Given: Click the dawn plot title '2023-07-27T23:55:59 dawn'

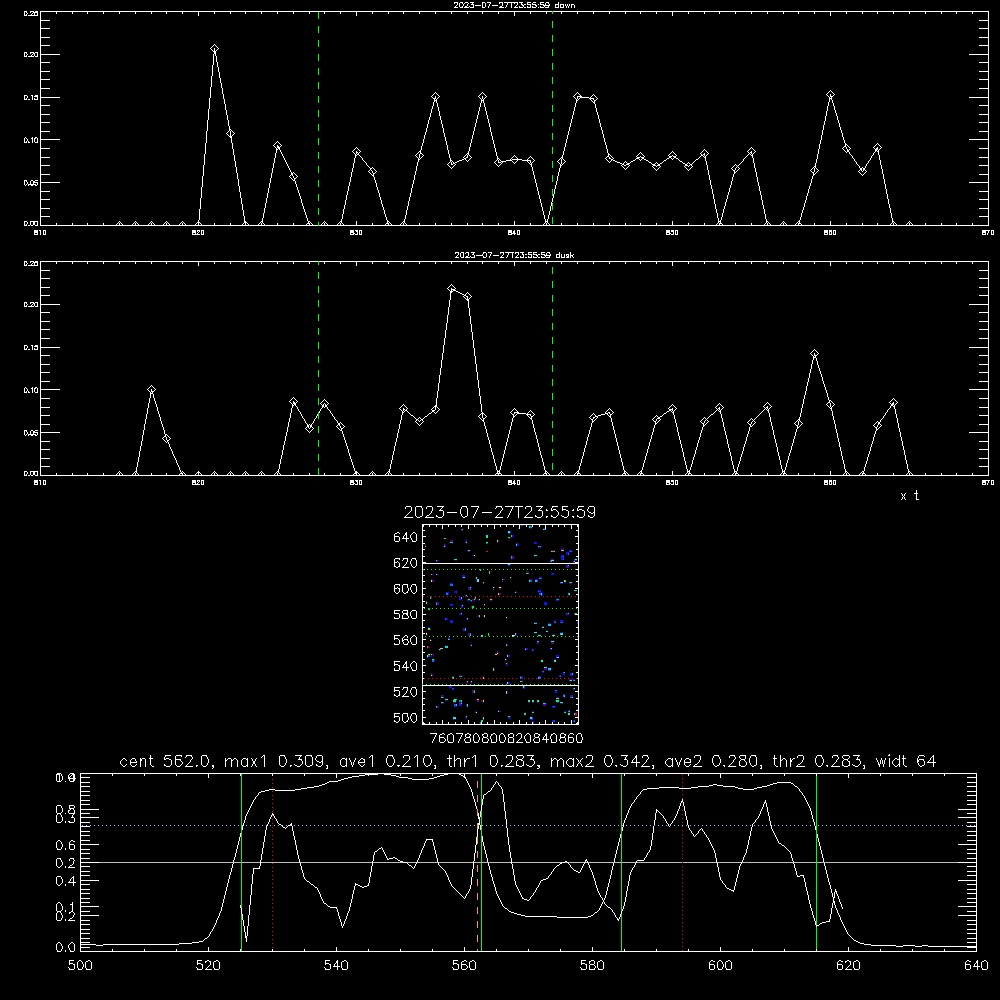Looking at the screenshot, I should [514, 5].
